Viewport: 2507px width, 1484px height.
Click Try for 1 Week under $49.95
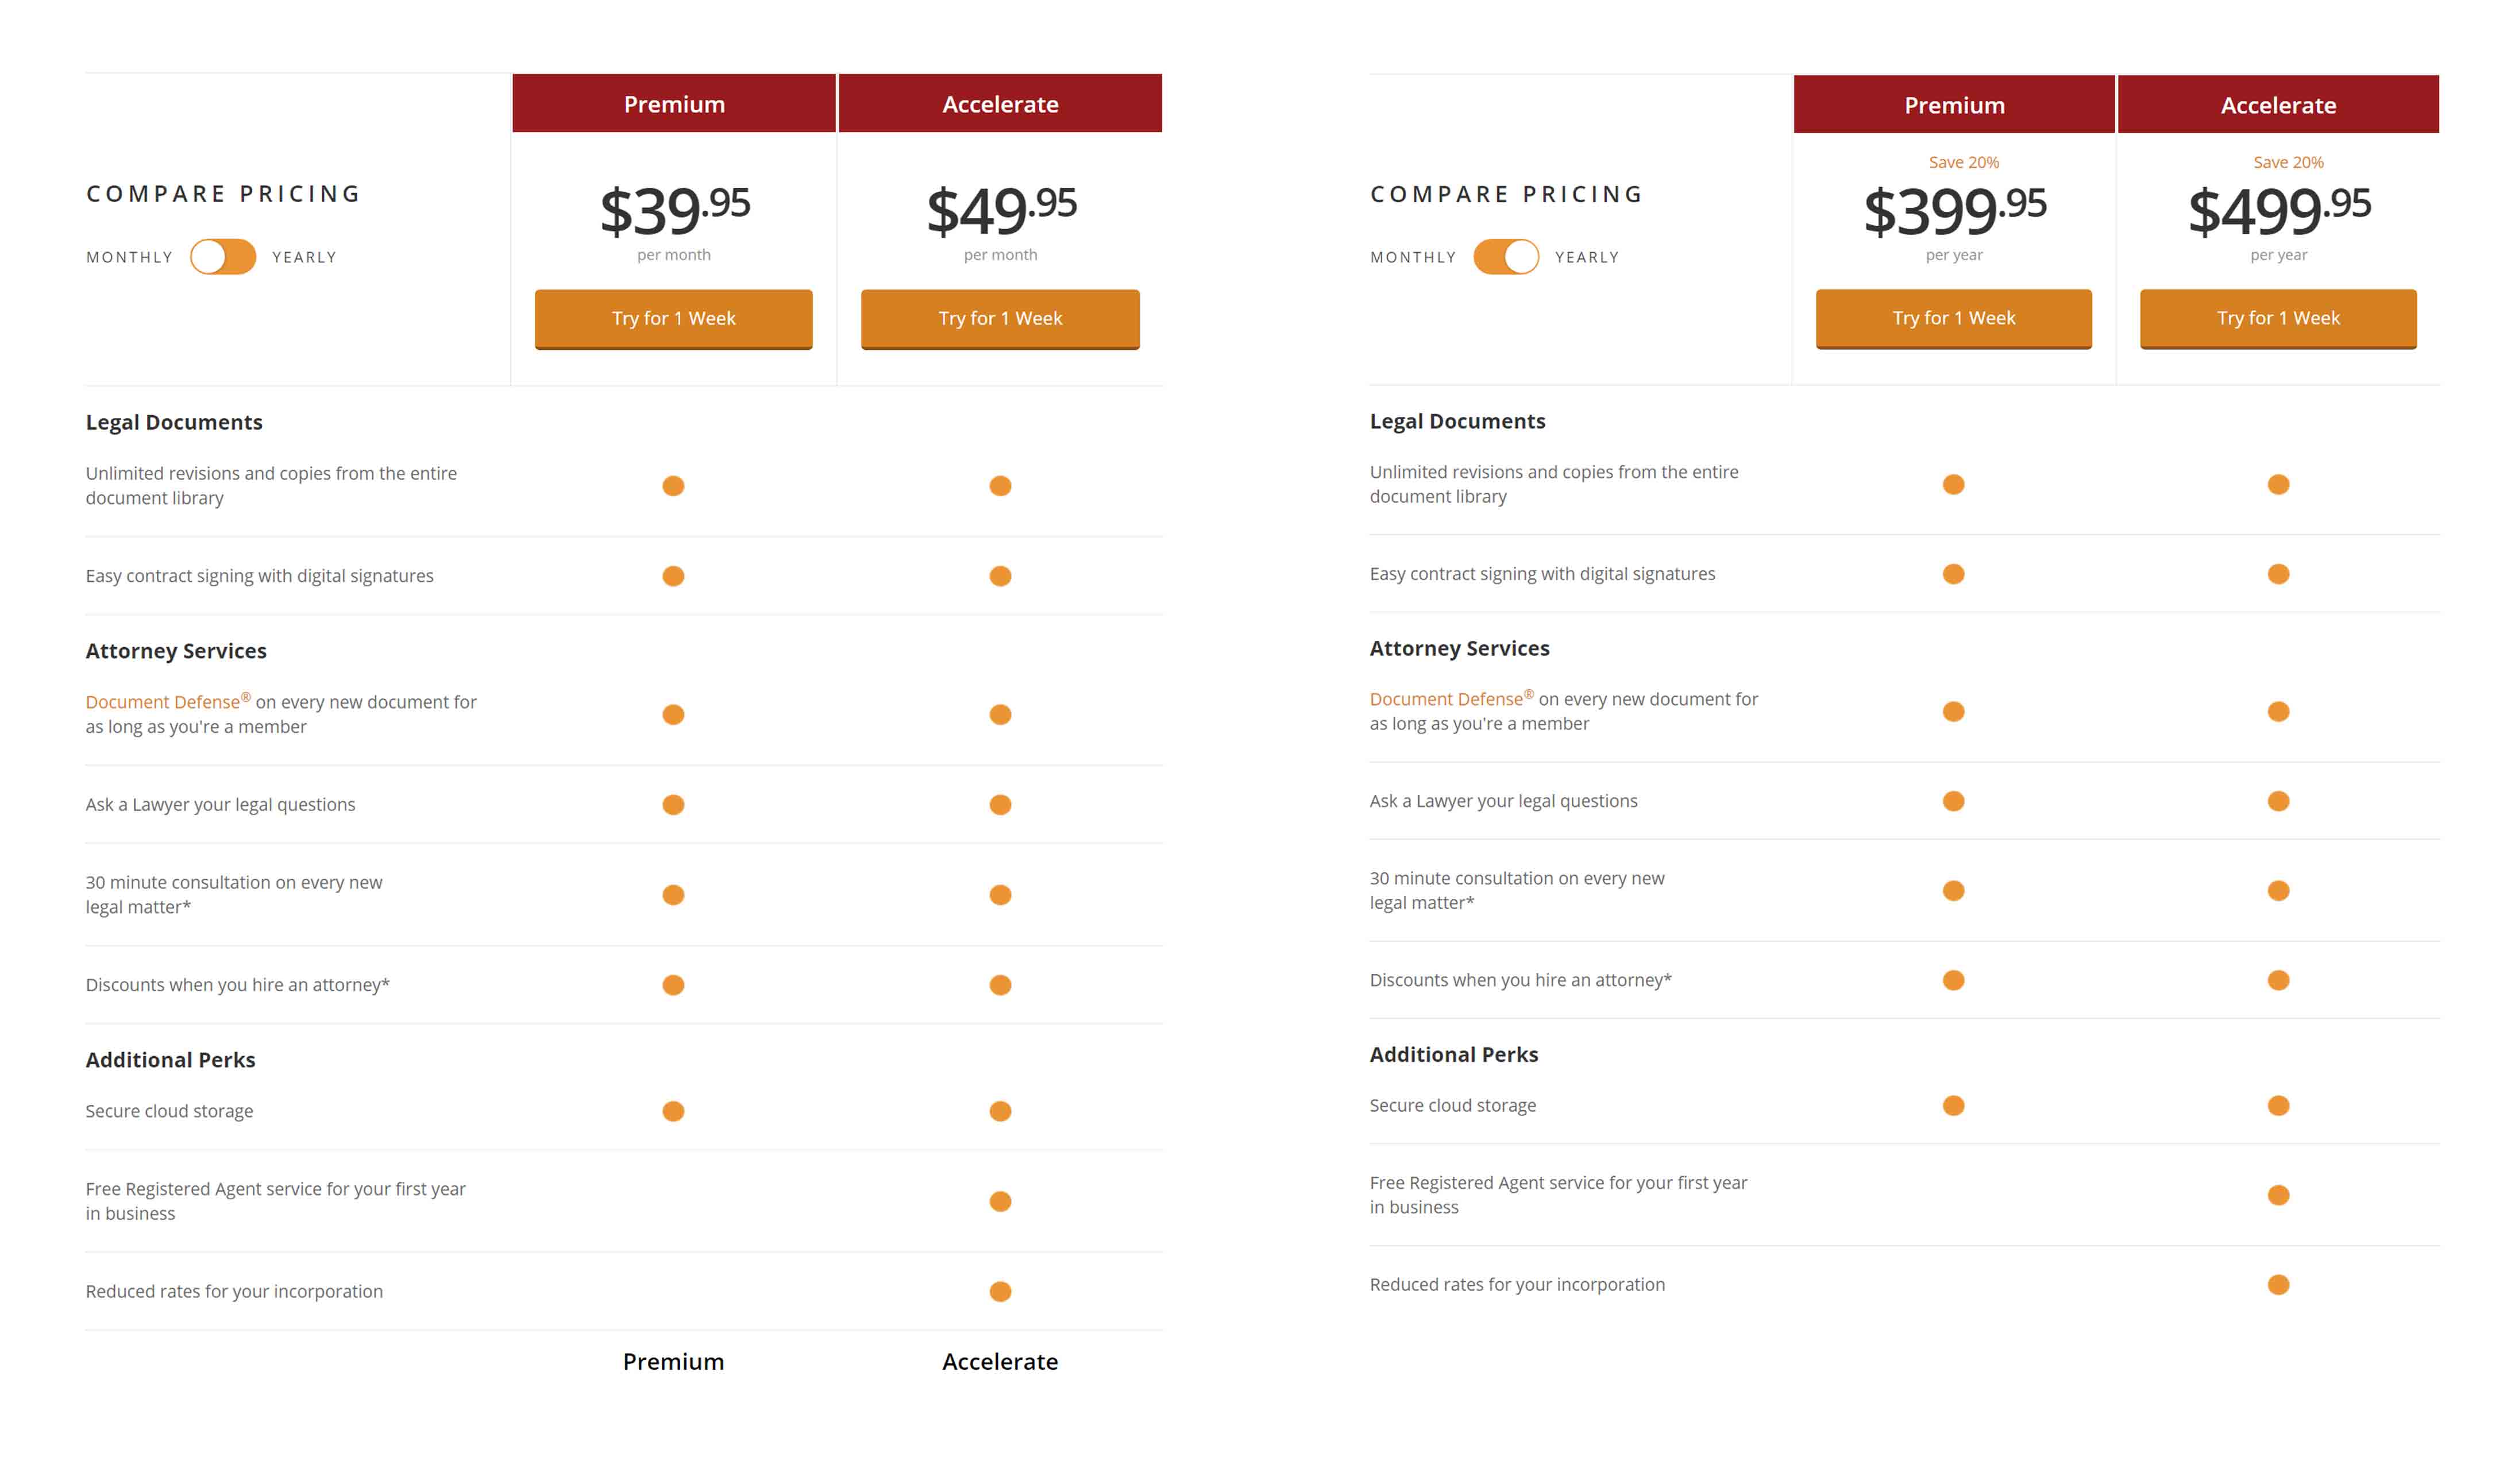click(1000, 319)
